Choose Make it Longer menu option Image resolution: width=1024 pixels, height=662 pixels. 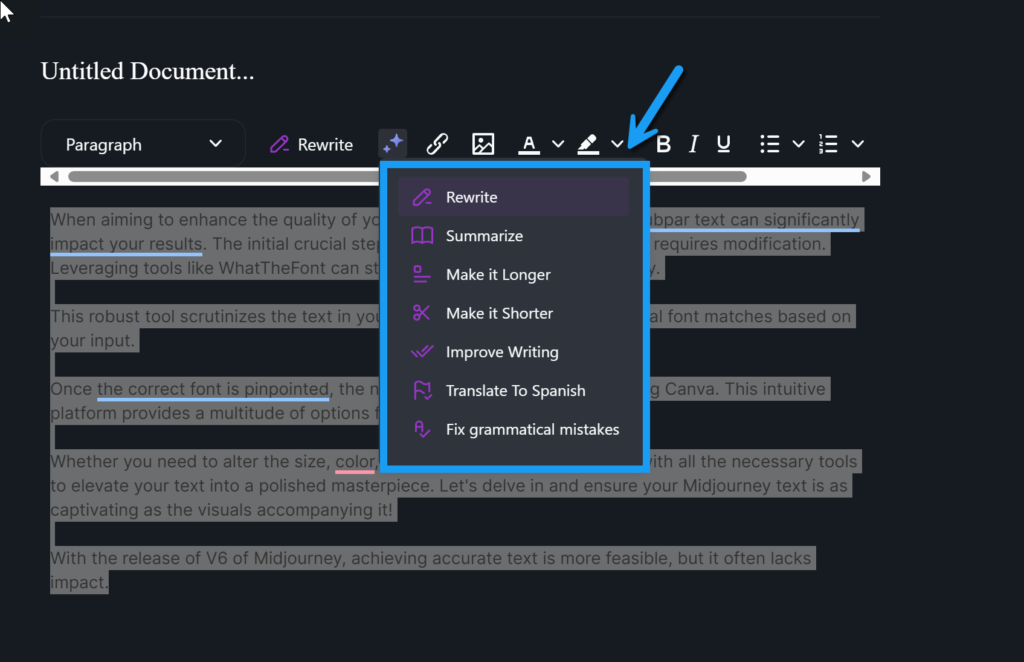point(498,275)
